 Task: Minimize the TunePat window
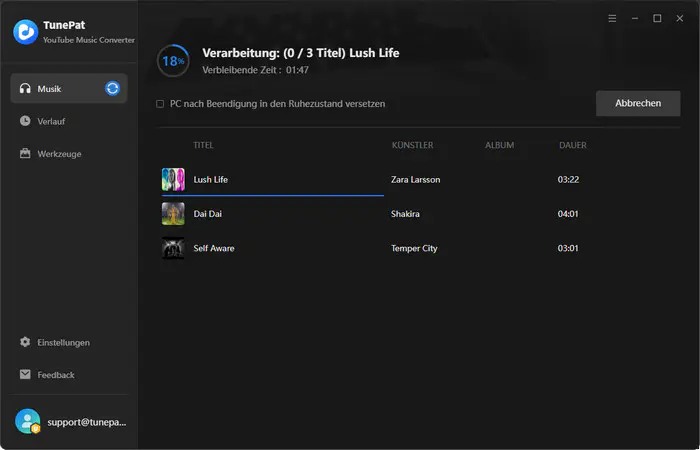tap(635, 18)
